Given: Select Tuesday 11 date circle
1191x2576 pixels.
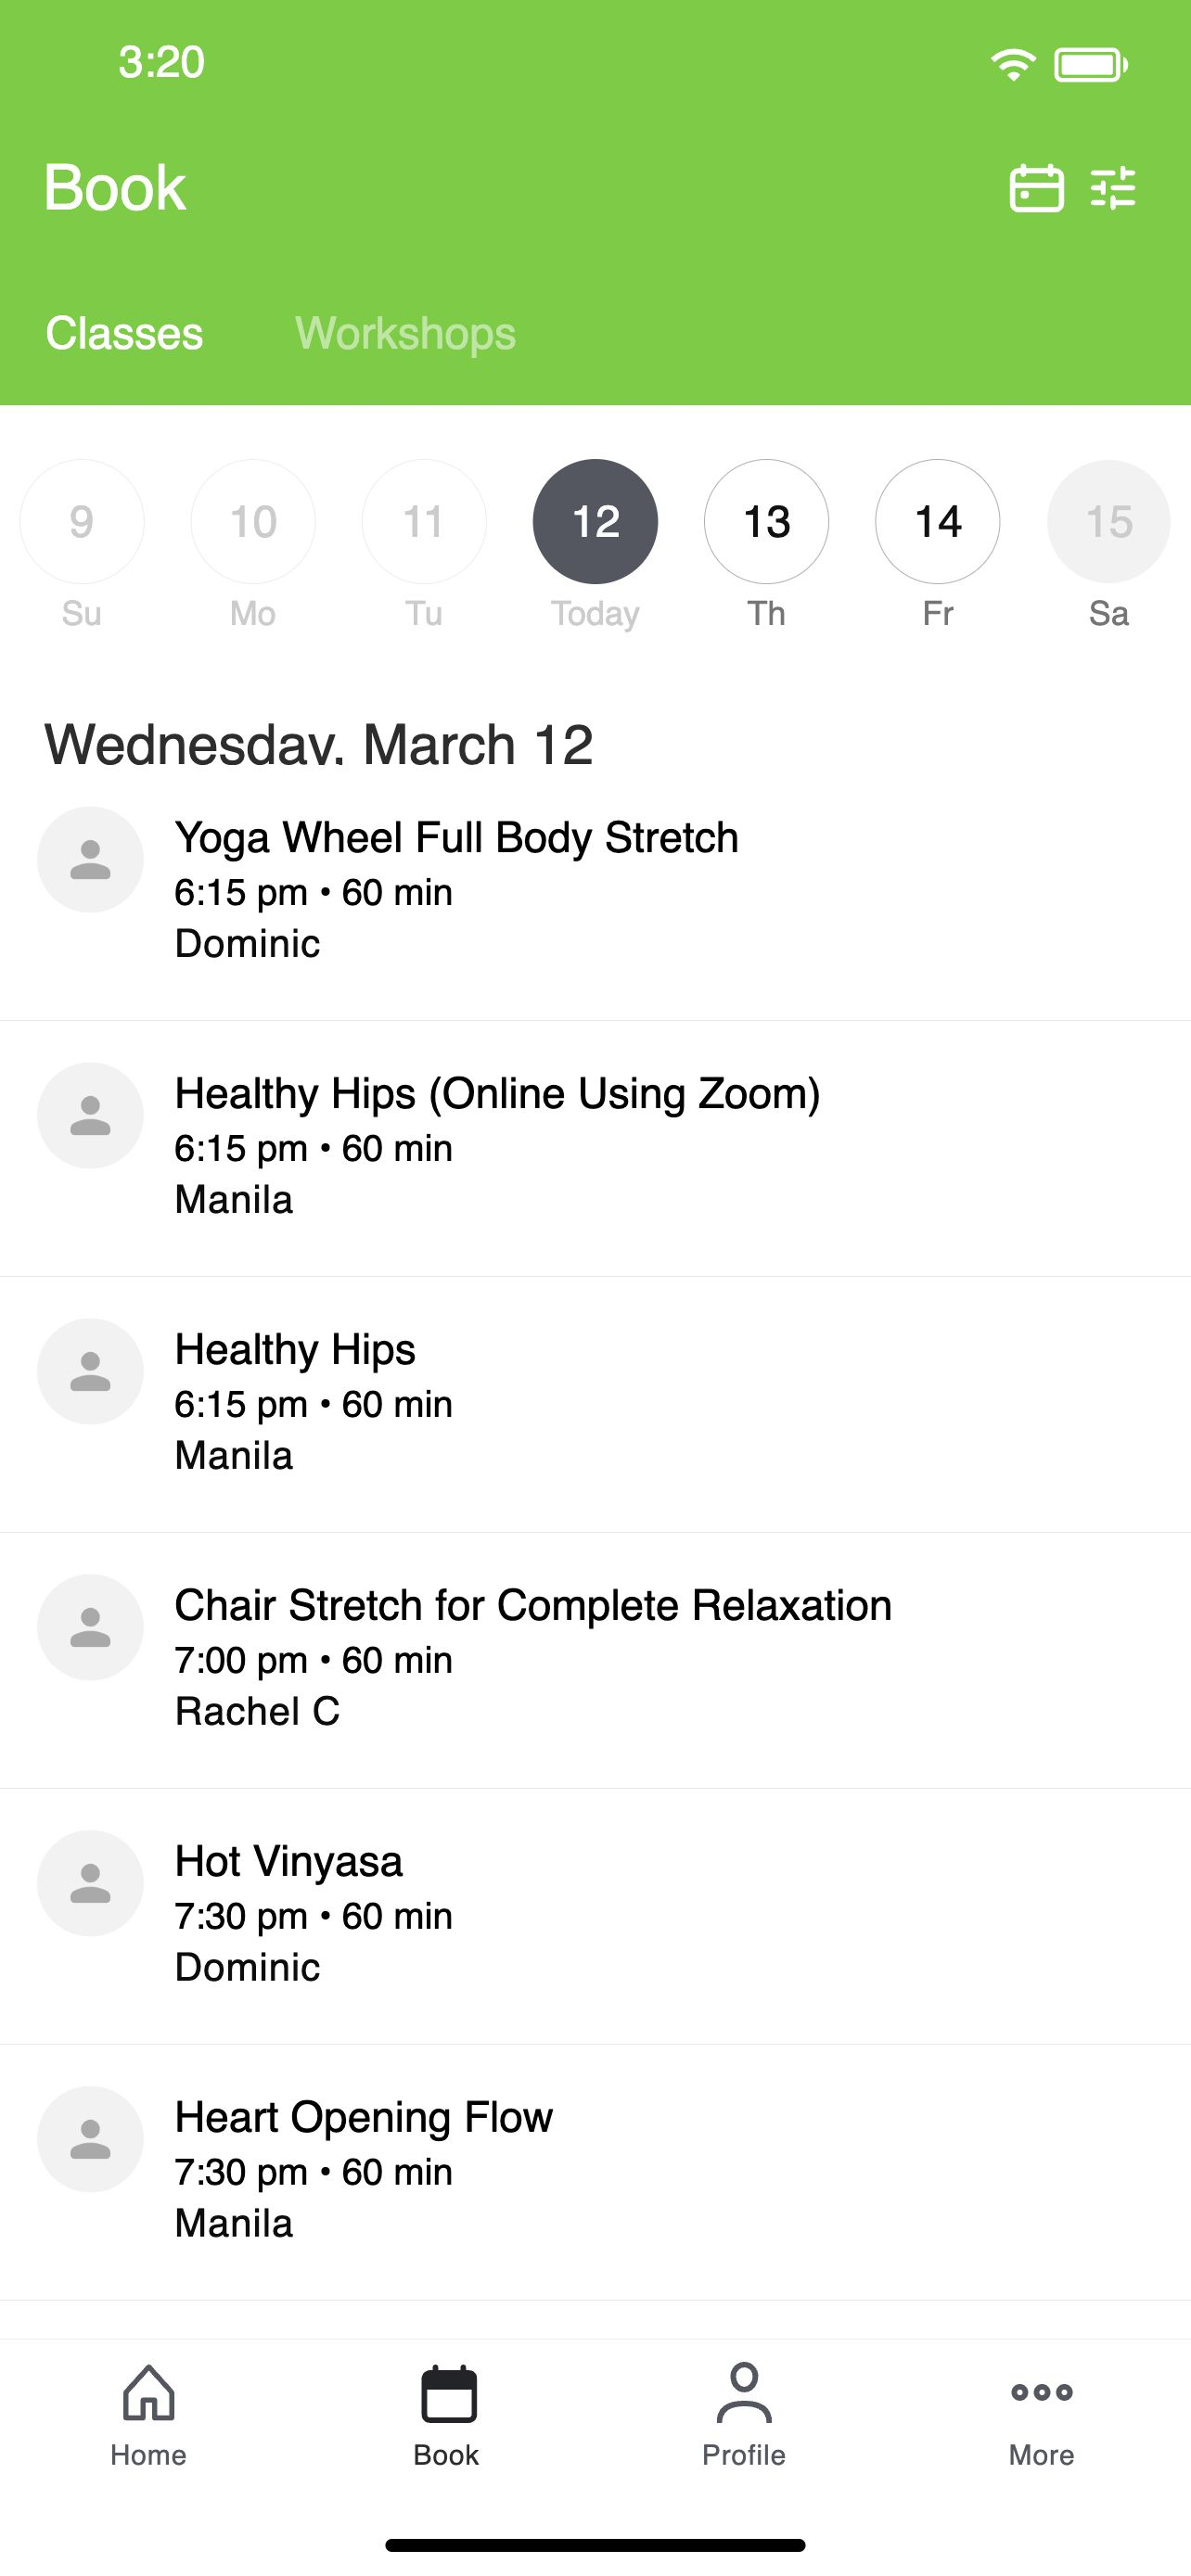Looking at the screenshot, I should click(424, 522).
